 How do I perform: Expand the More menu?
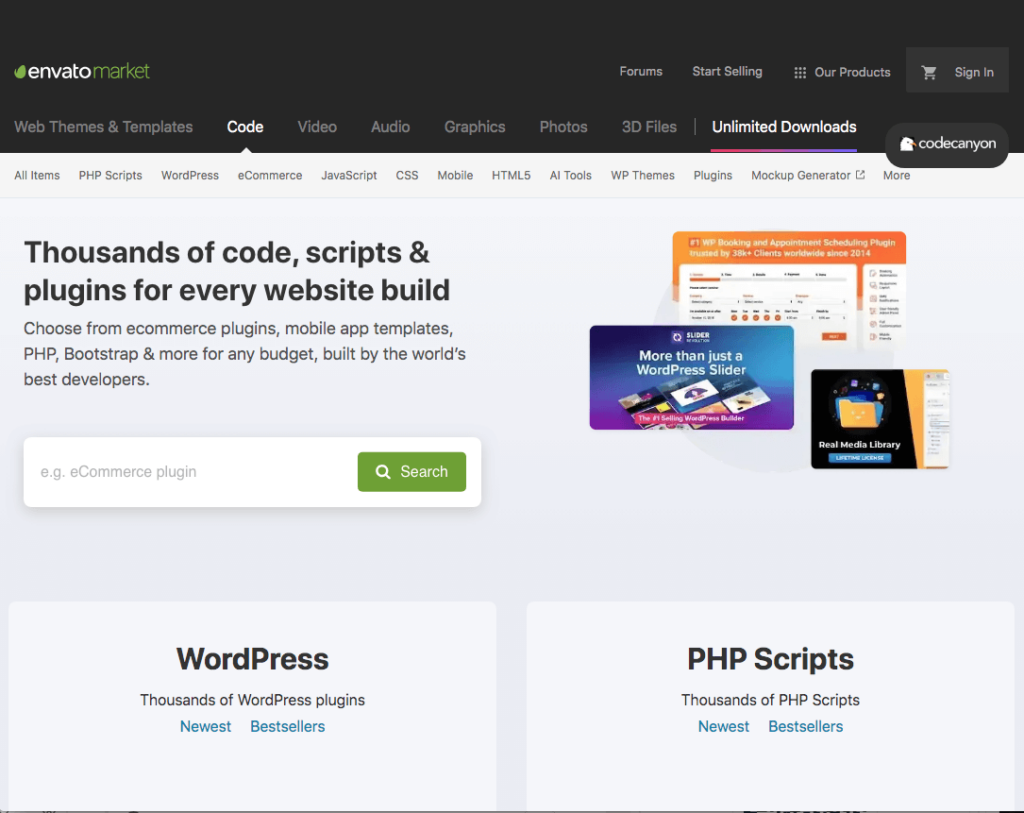896,175
